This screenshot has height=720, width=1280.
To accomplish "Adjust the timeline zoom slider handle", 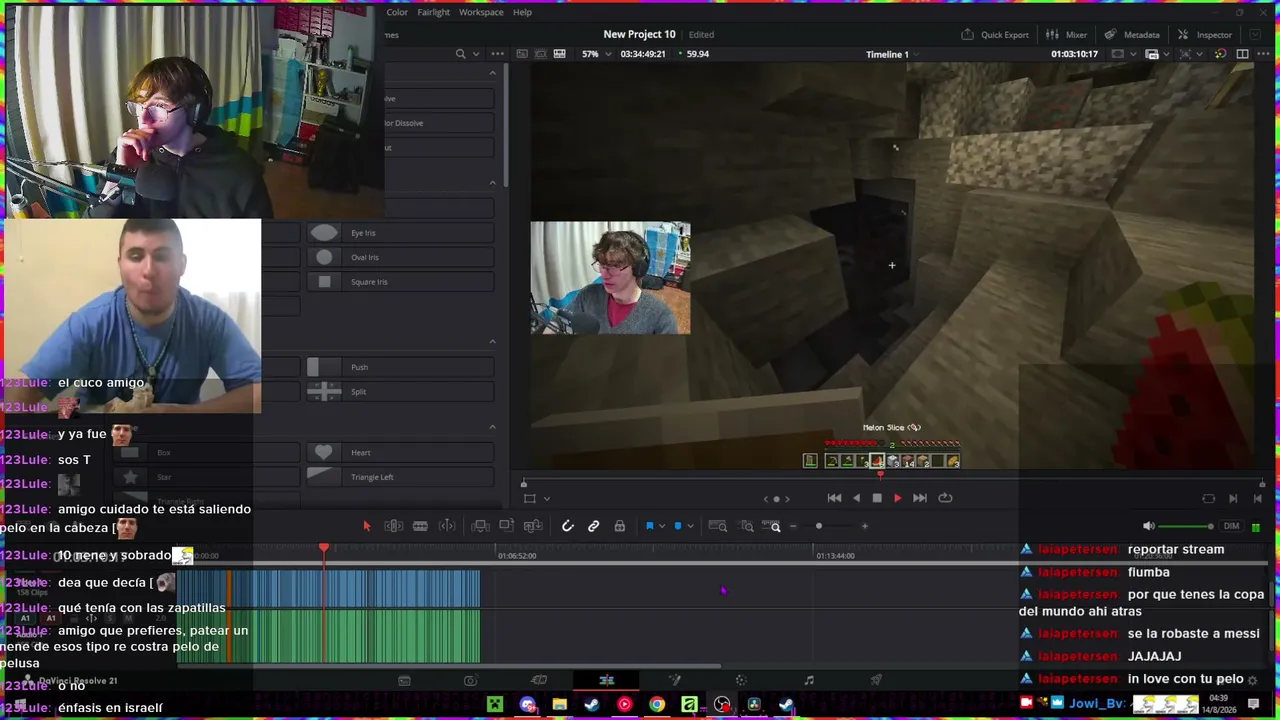I will tap(819, 526).
